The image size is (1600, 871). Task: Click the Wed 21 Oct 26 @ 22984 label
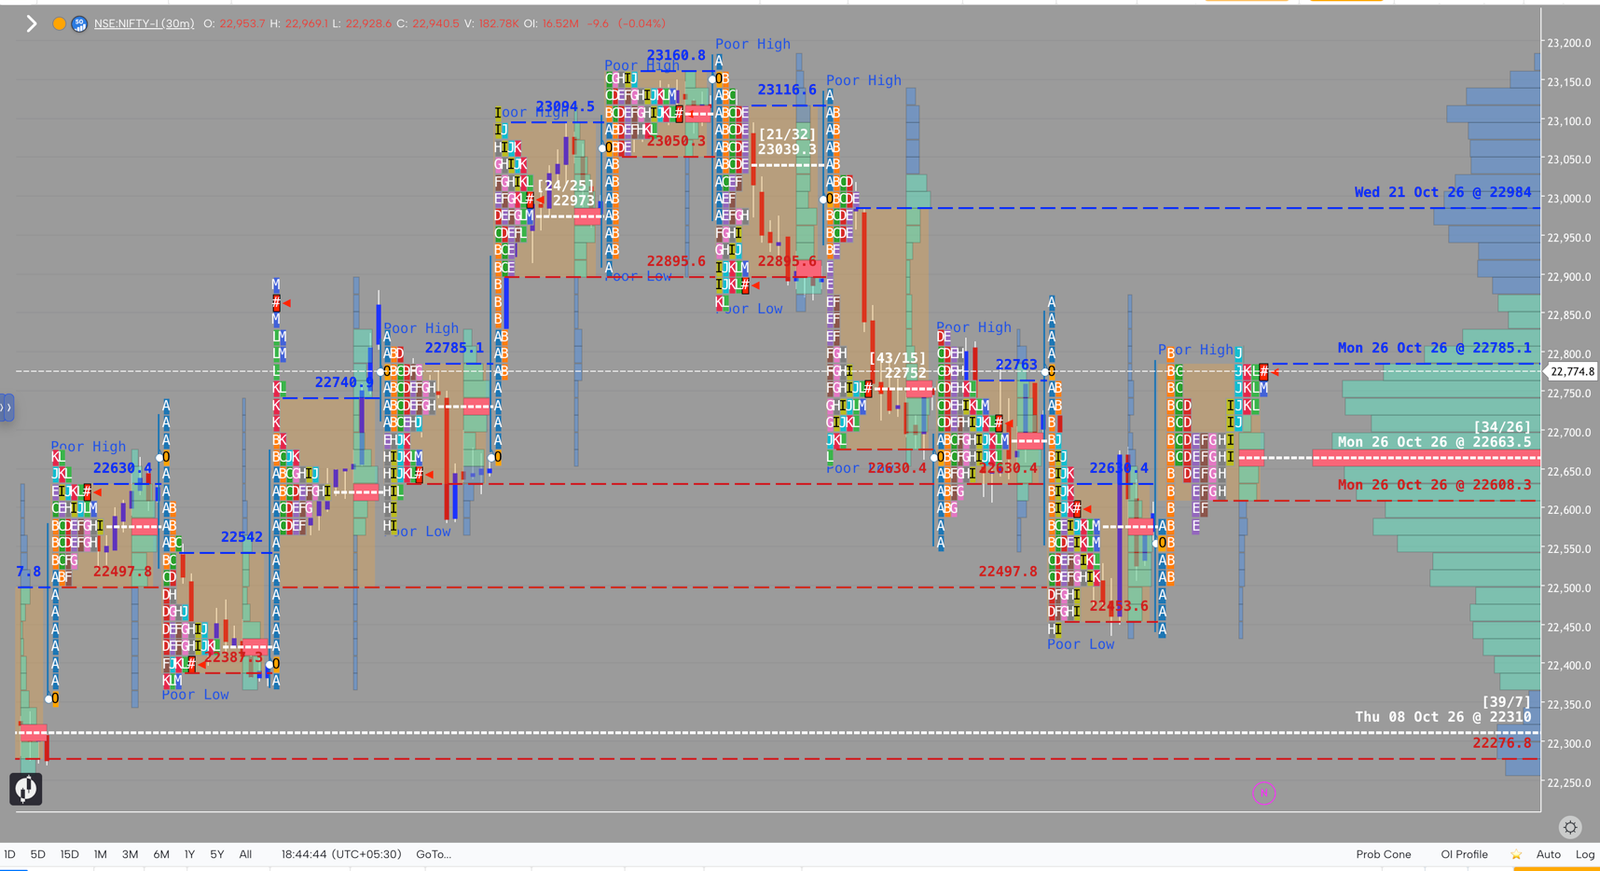point(1443,192)
